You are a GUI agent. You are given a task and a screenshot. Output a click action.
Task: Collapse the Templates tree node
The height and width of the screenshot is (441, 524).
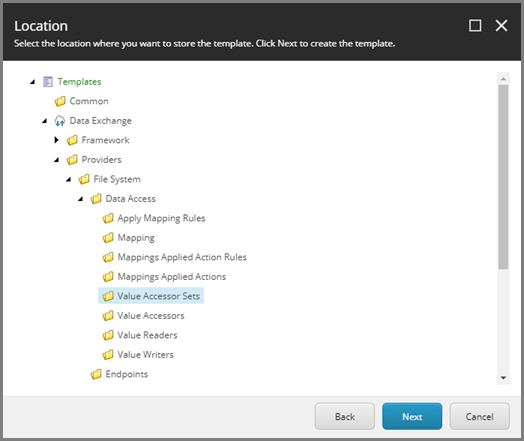(x=32, y=82)
